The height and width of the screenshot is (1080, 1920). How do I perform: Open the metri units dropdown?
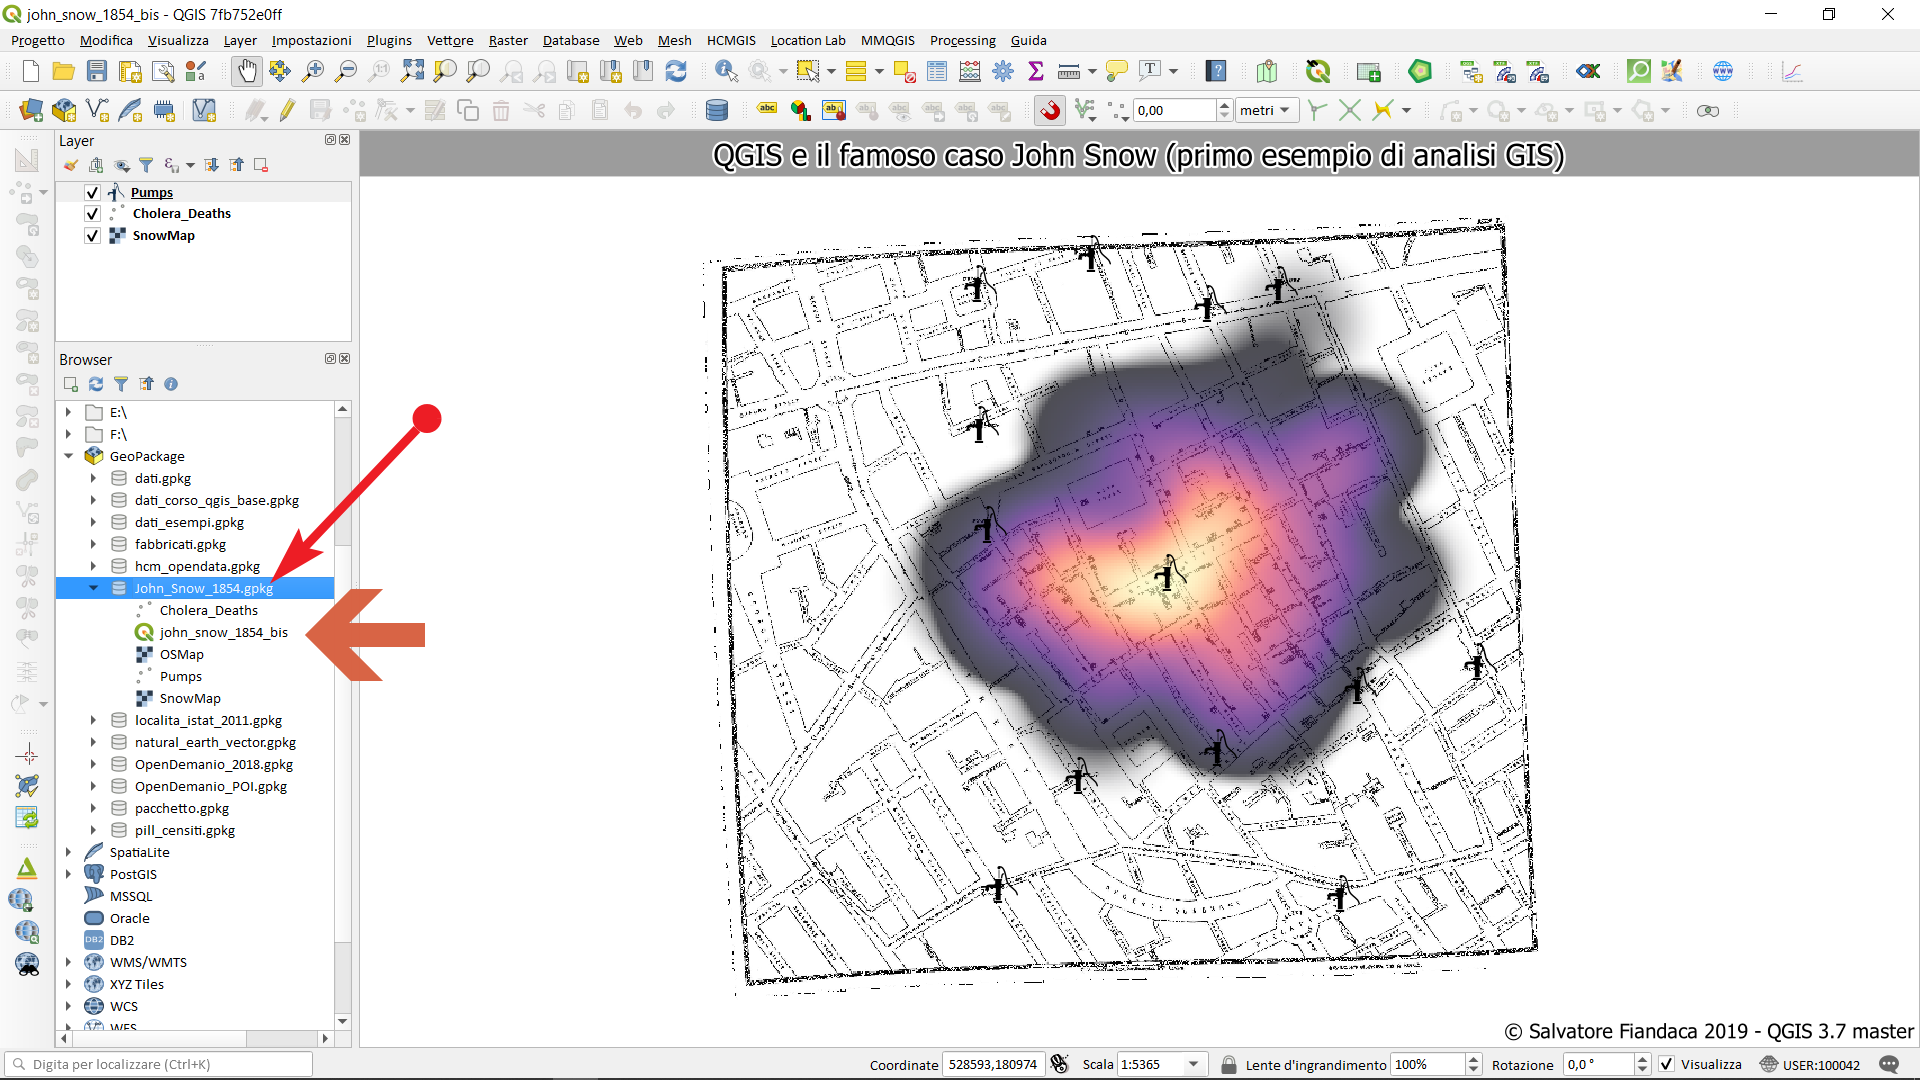(x=1265, y=110)
